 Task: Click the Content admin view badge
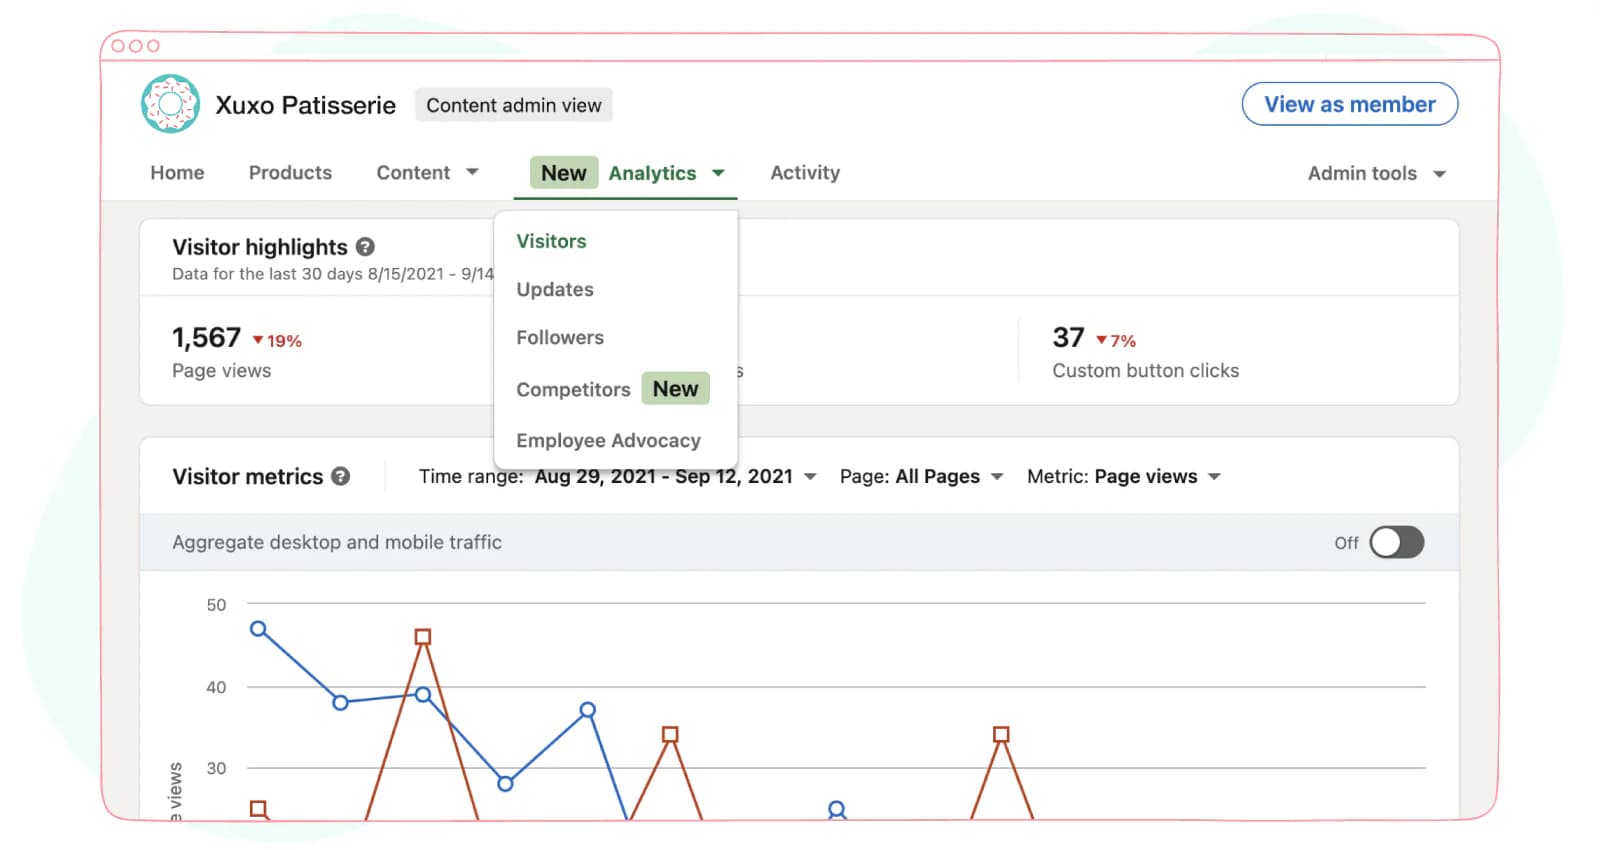pyautogui.click(x=514, y=105)
